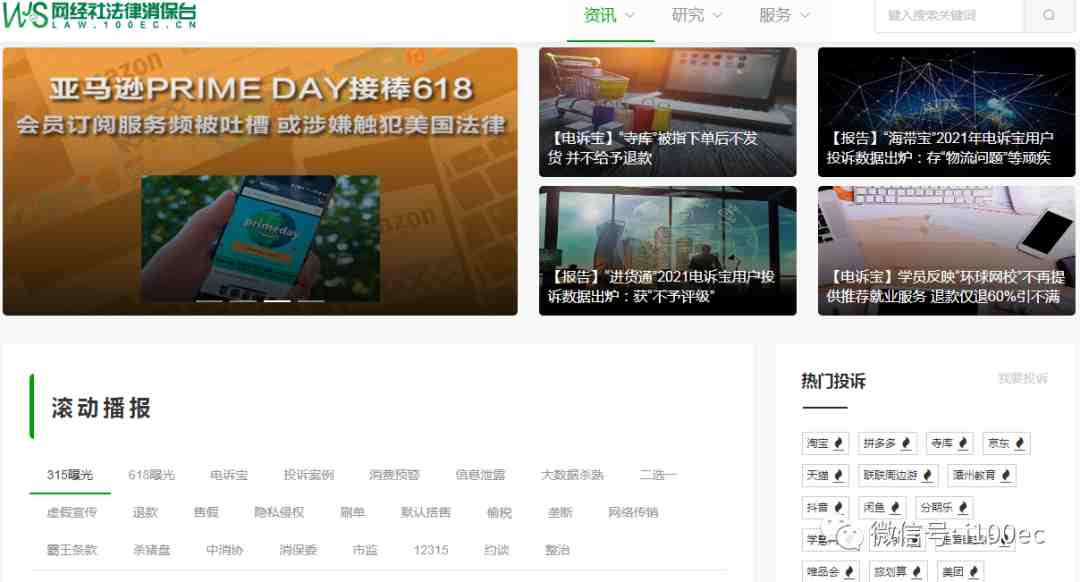Open the 网络传销 topic
Screen dimensions: 1080x582
point(633,512)
